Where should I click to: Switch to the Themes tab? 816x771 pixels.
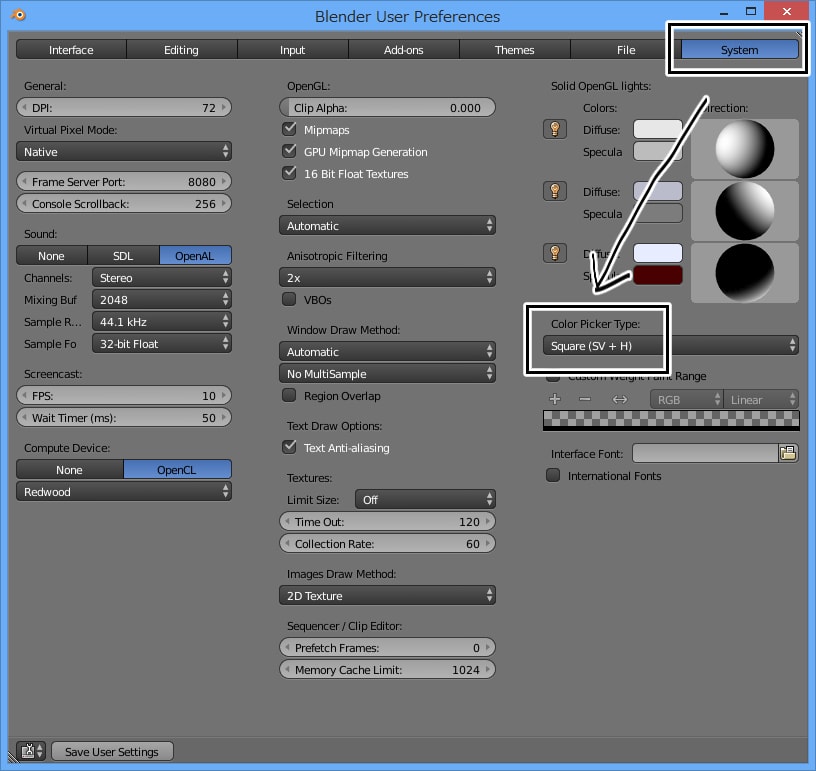tap(515, 49)
